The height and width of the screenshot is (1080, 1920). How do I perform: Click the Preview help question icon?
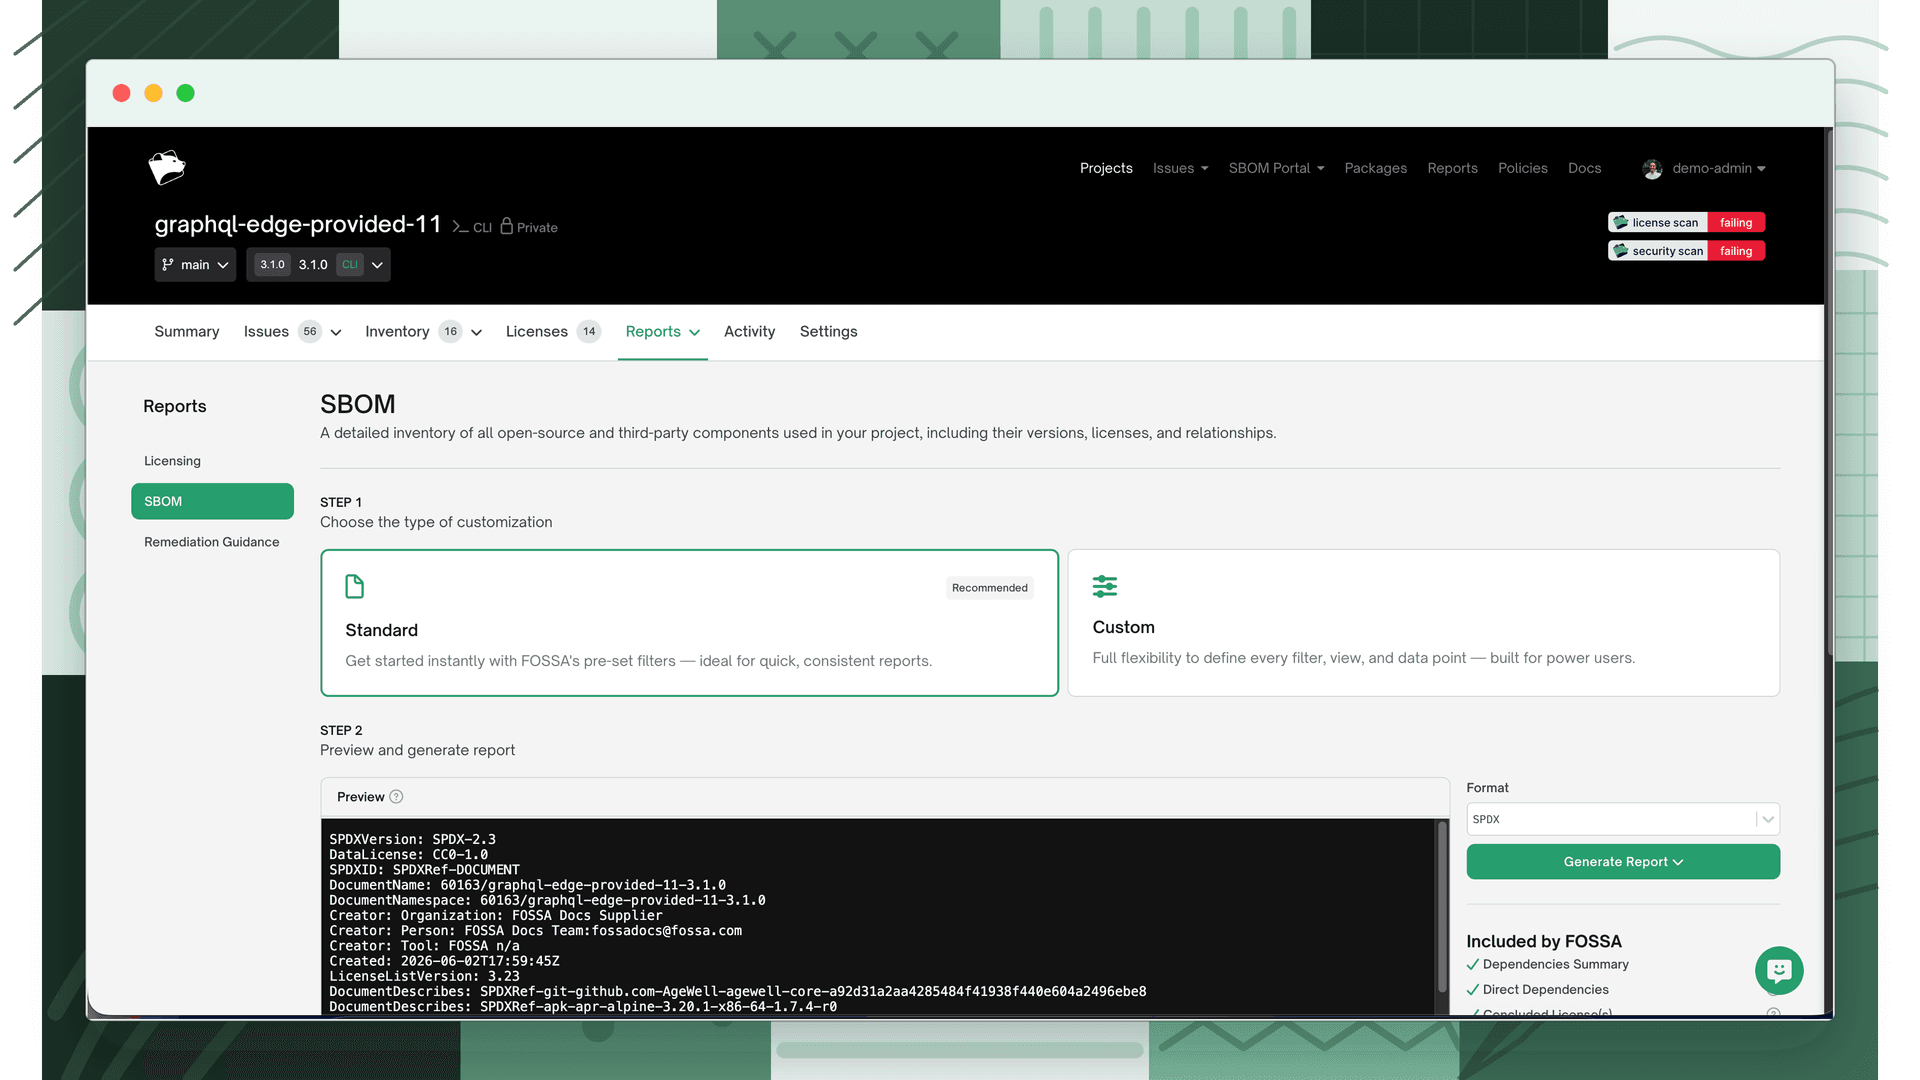click(396, 797)
